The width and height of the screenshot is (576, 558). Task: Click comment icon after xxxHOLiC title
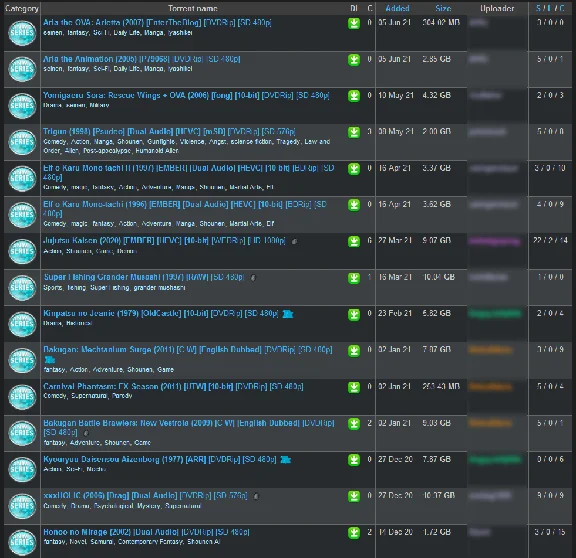click(x=256, y=496)
